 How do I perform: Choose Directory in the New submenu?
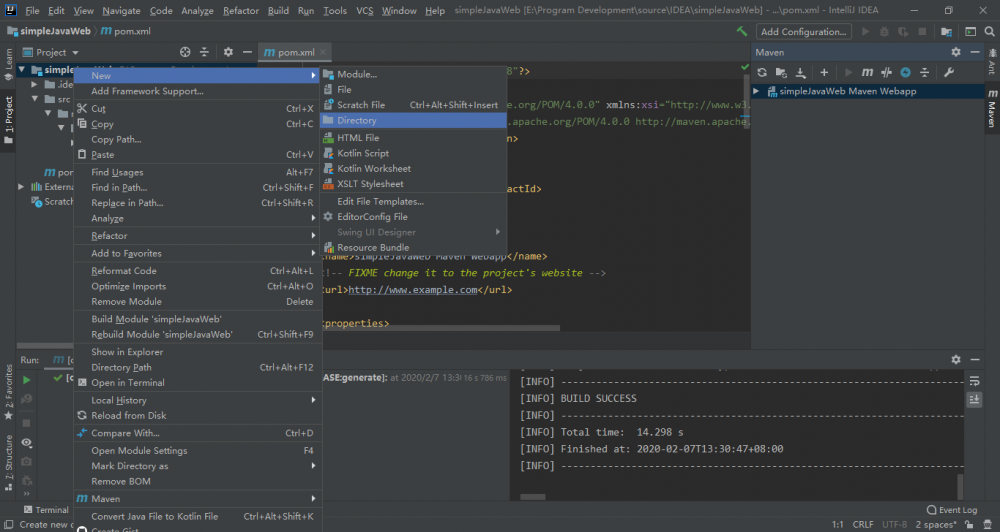tap(414, 121)
